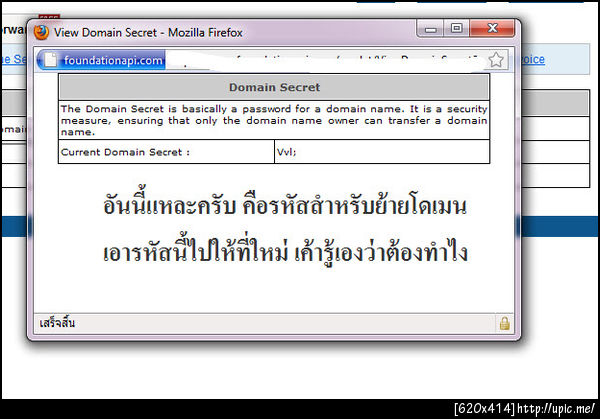The height and width of the screenshot is (419, 600).
Task: Click the secret value 'Vvl;' cell
Action: pyautogui.click(x=382, y=152)
